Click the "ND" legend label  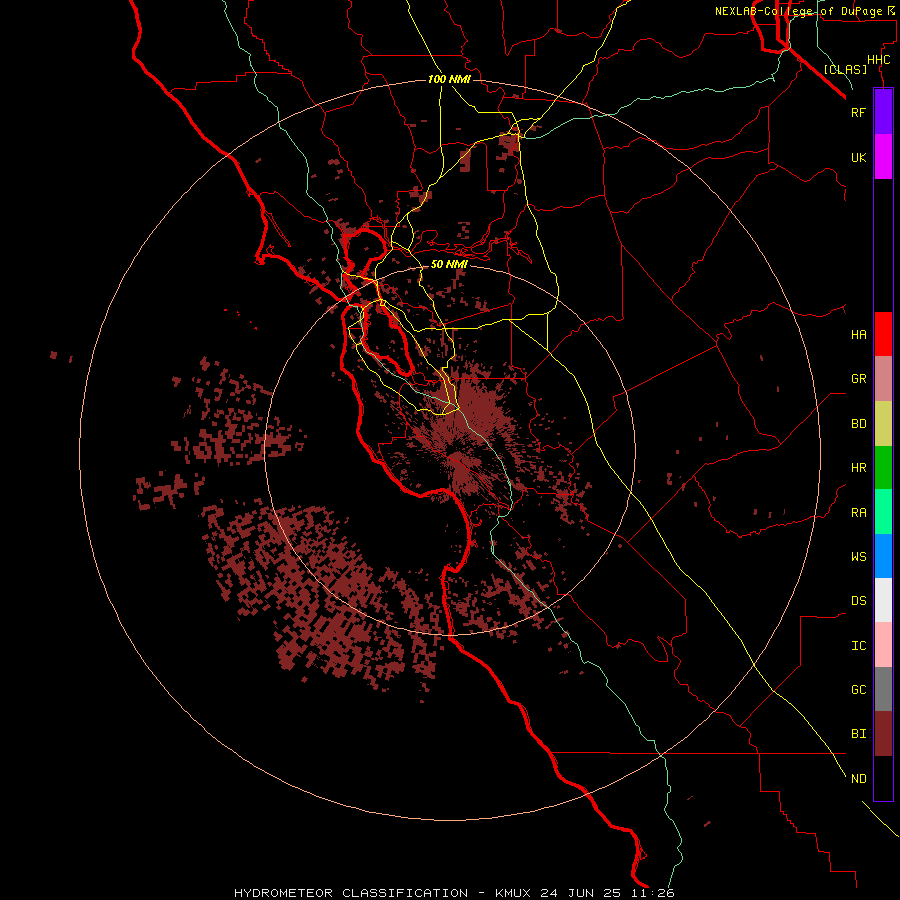pos(858,779)
